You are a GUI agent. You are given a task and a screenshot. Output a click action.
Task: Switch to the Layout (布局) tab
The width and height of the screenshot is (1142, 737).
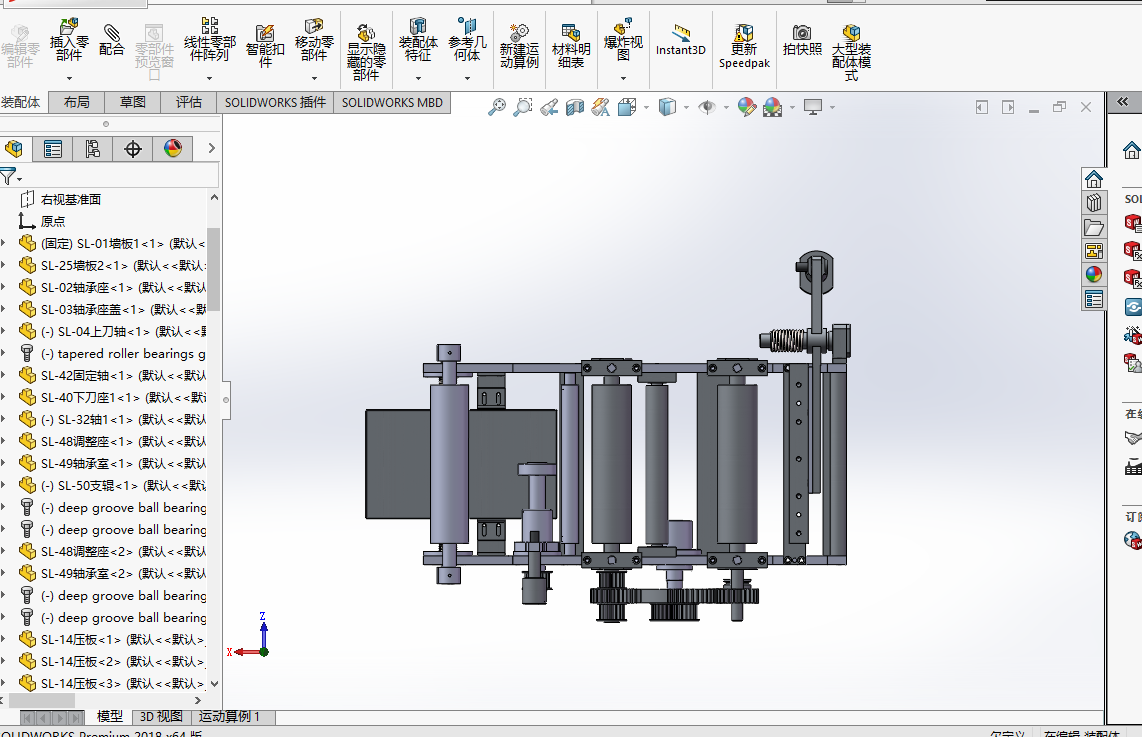76,103
